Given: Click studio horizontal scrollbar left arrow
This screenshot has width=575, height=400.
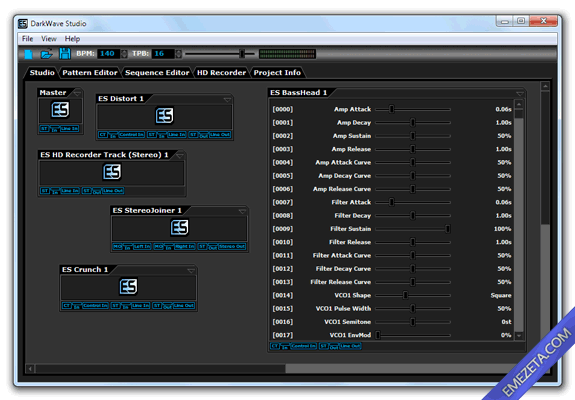Looking at the screenshot, I should tap(30, 368).
